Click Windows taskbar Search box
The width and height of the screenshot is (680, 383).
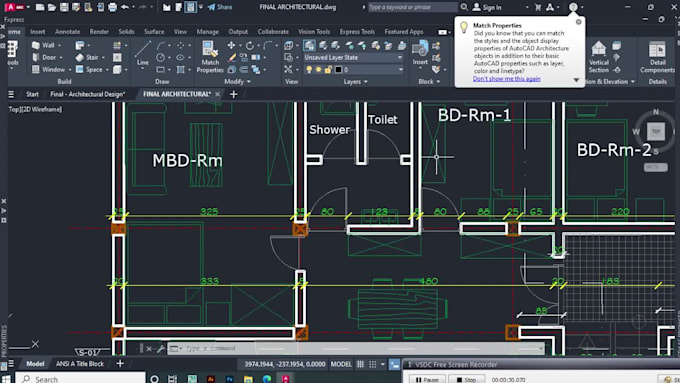coord(80,379)
